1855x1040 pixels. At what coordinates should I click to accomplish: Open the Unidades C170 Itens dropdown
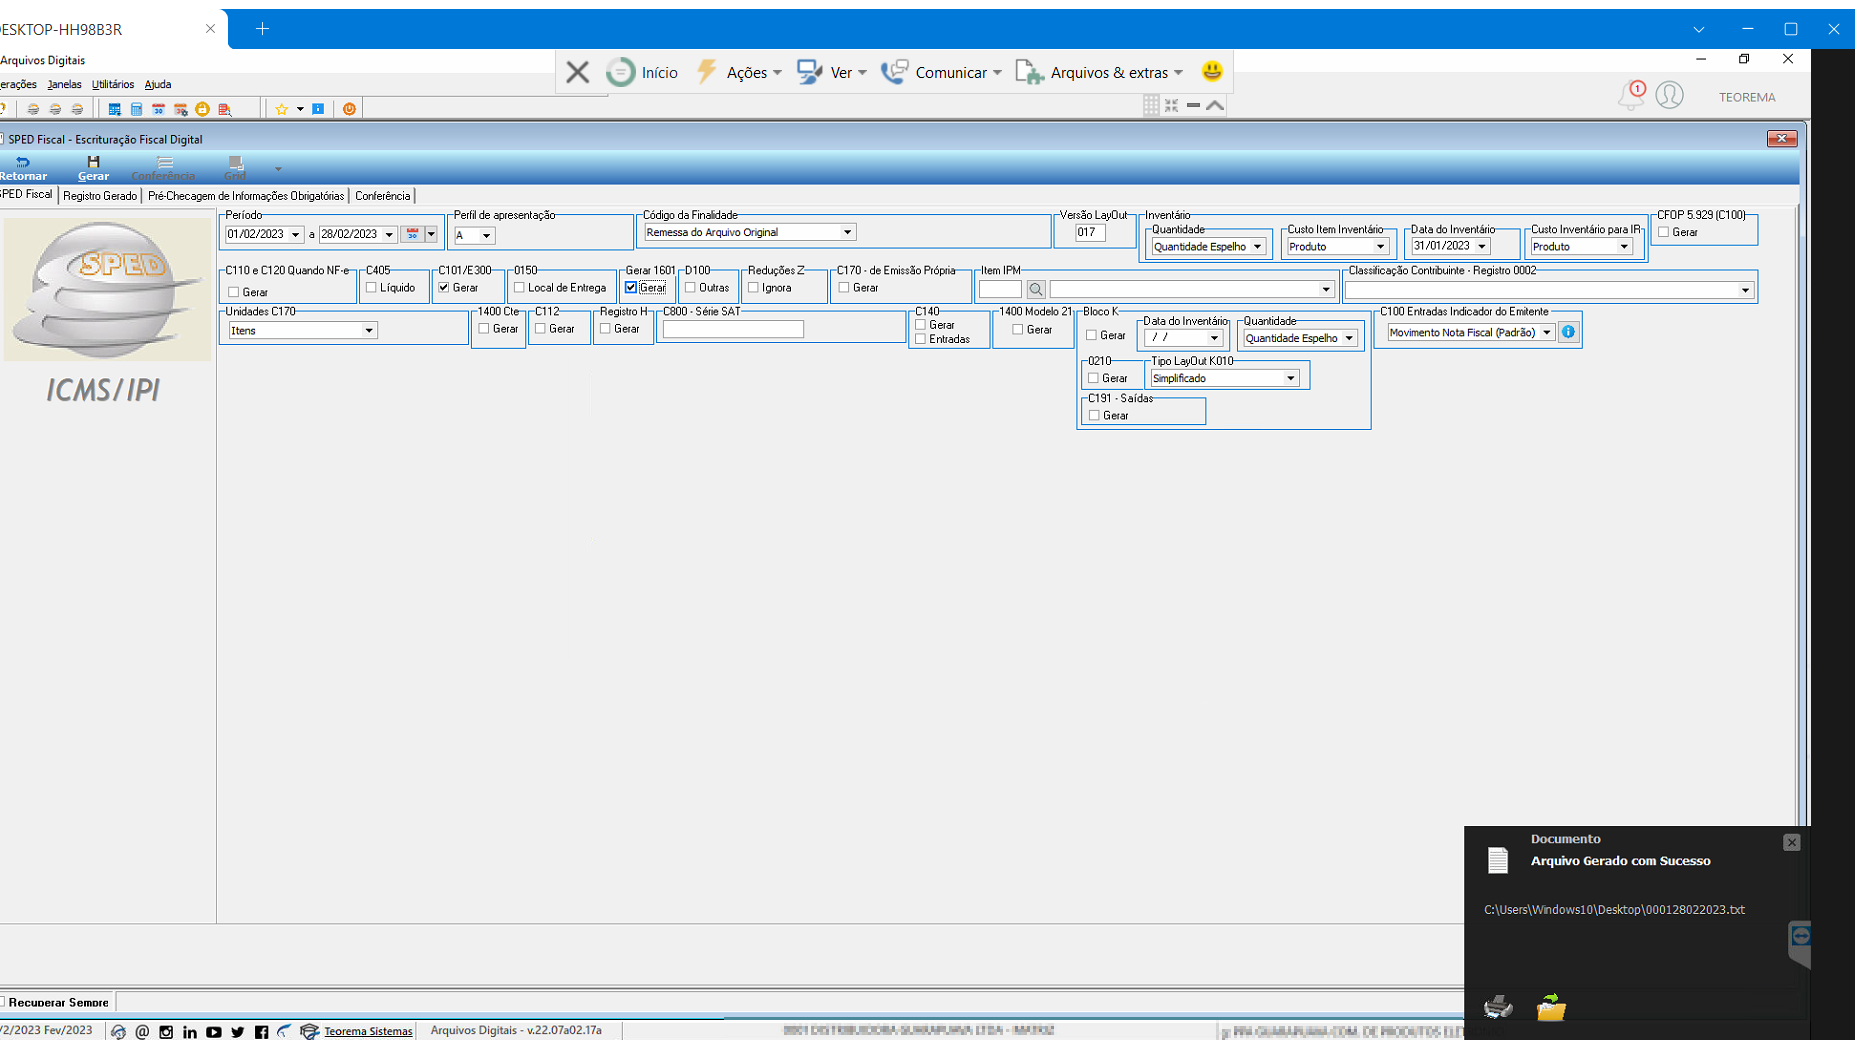[x=369, y=330]
